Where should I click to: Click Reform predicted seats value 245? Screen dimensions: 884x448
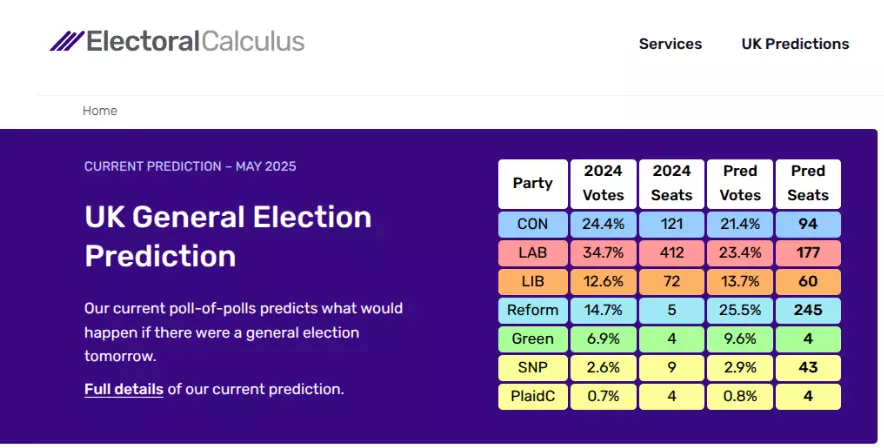[x=808, y=311]
